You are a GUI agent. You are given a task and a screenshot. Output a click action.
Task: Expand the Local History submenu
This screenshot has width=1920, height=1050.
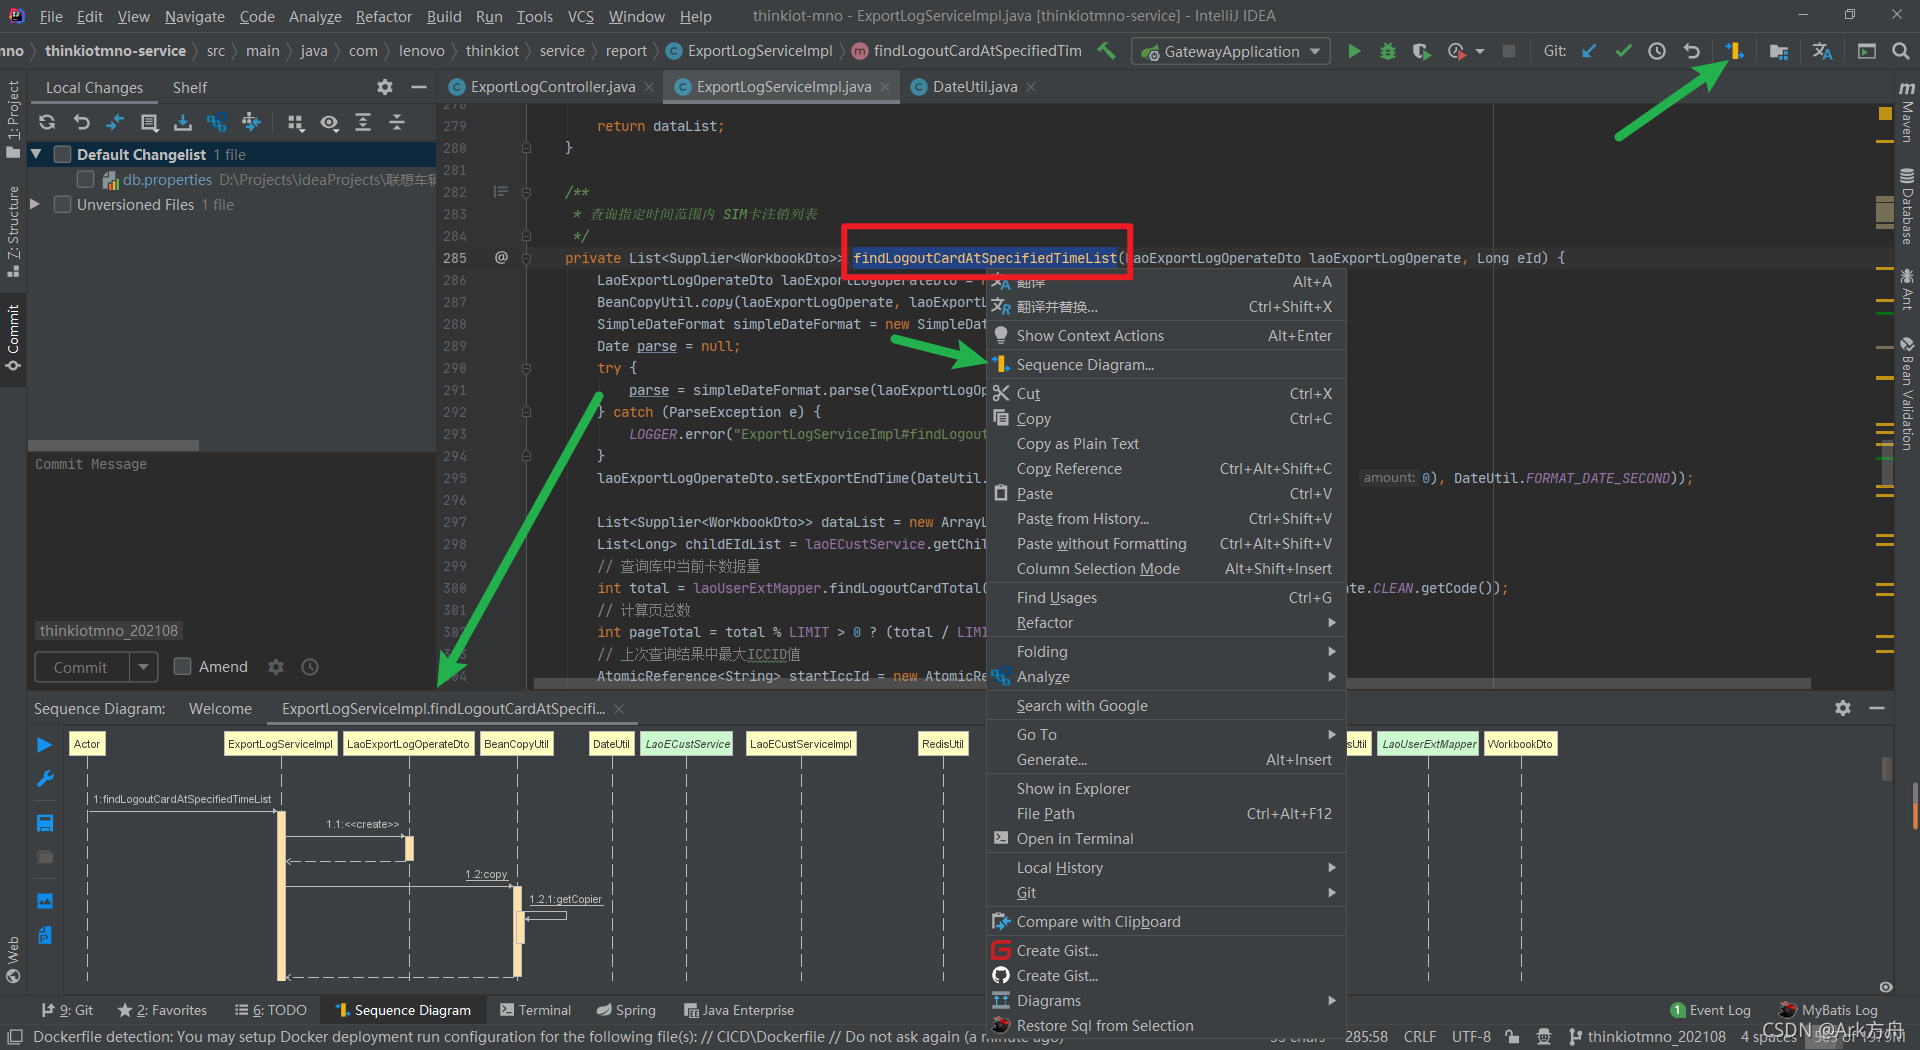tap(1166, 868)
